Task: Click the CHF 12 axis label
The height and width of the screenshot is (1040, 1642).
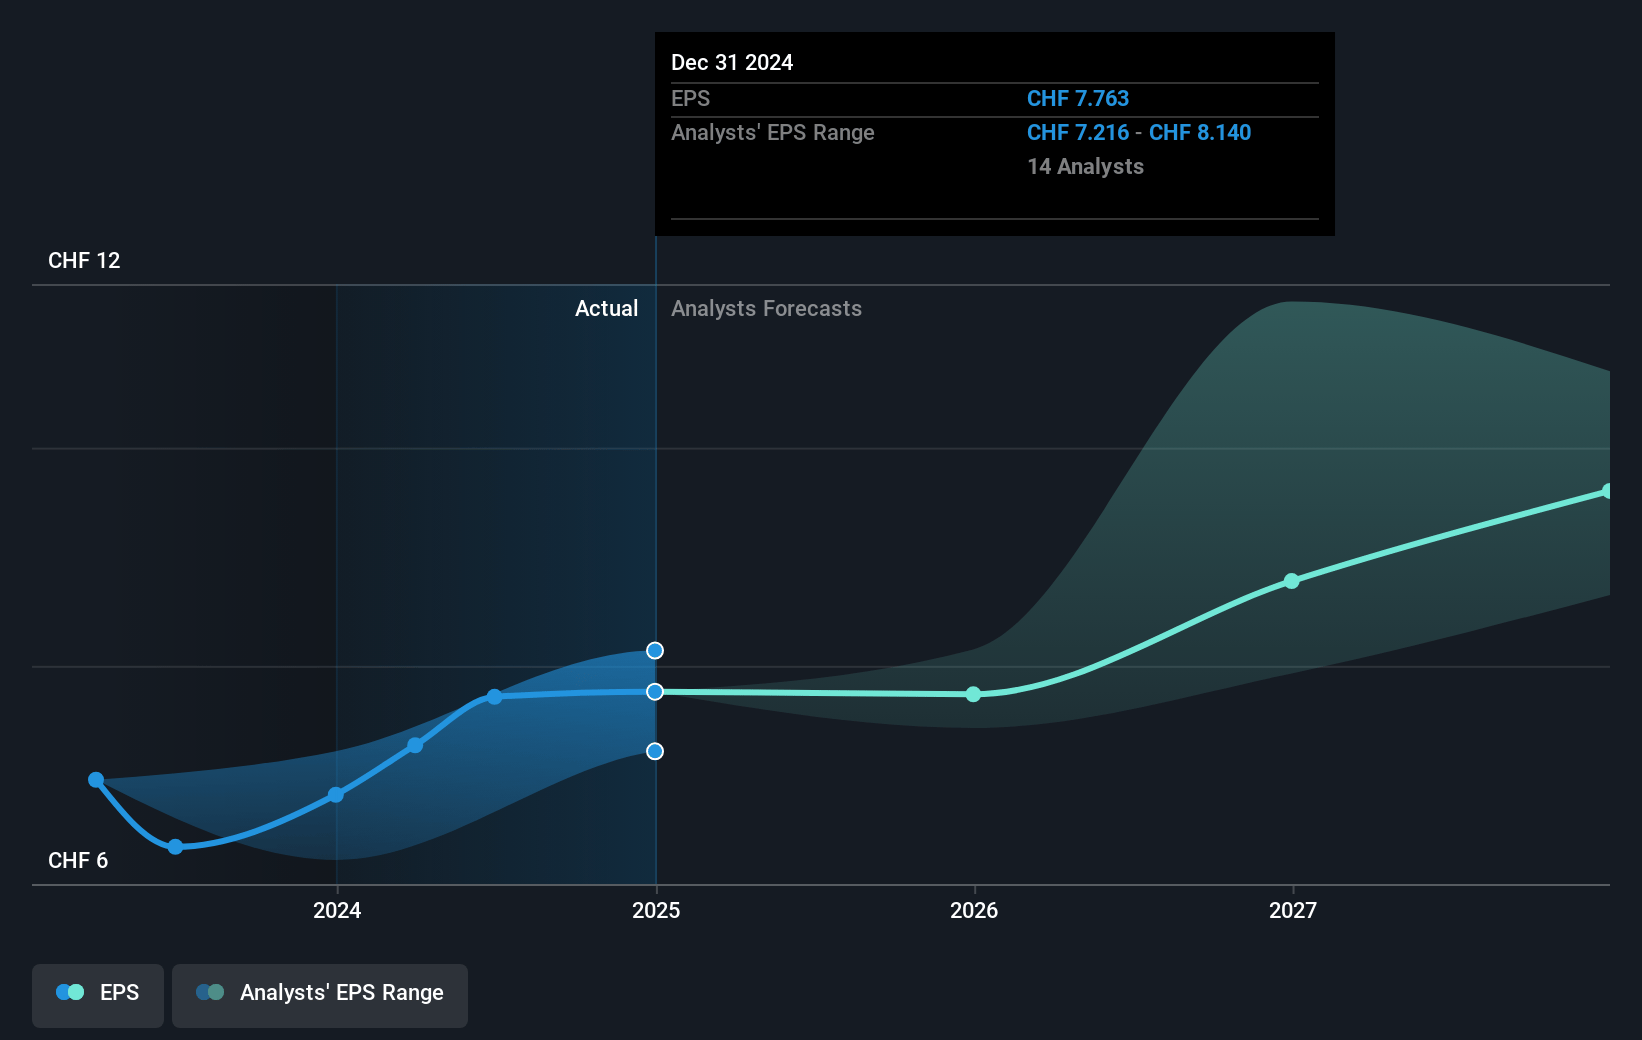Action: click(84, 261)
